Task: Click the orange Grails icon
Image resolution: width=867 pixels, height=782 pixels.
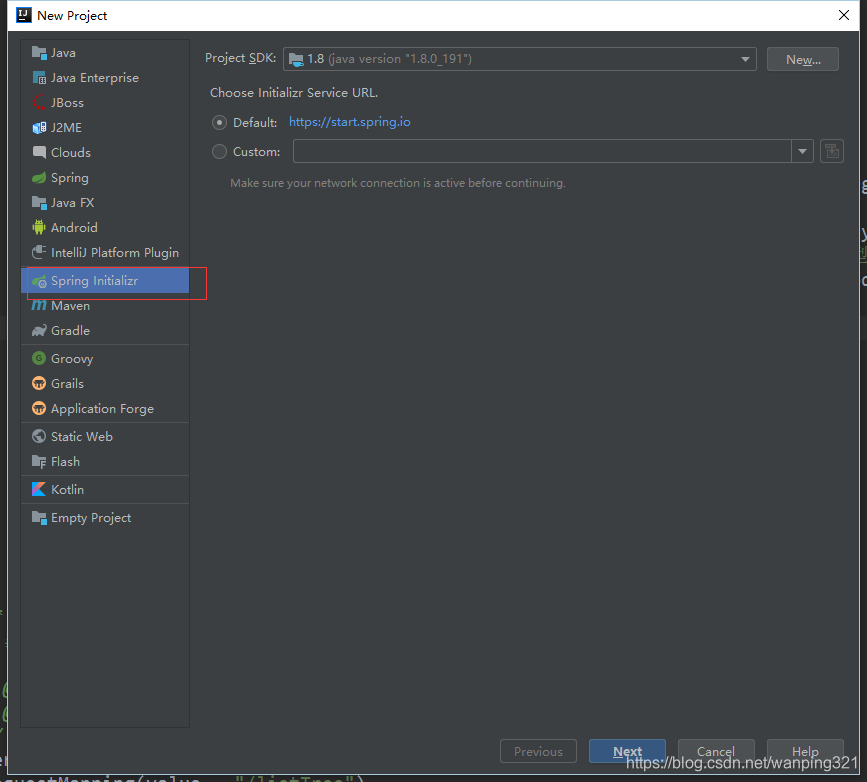Action: point(39,383)
